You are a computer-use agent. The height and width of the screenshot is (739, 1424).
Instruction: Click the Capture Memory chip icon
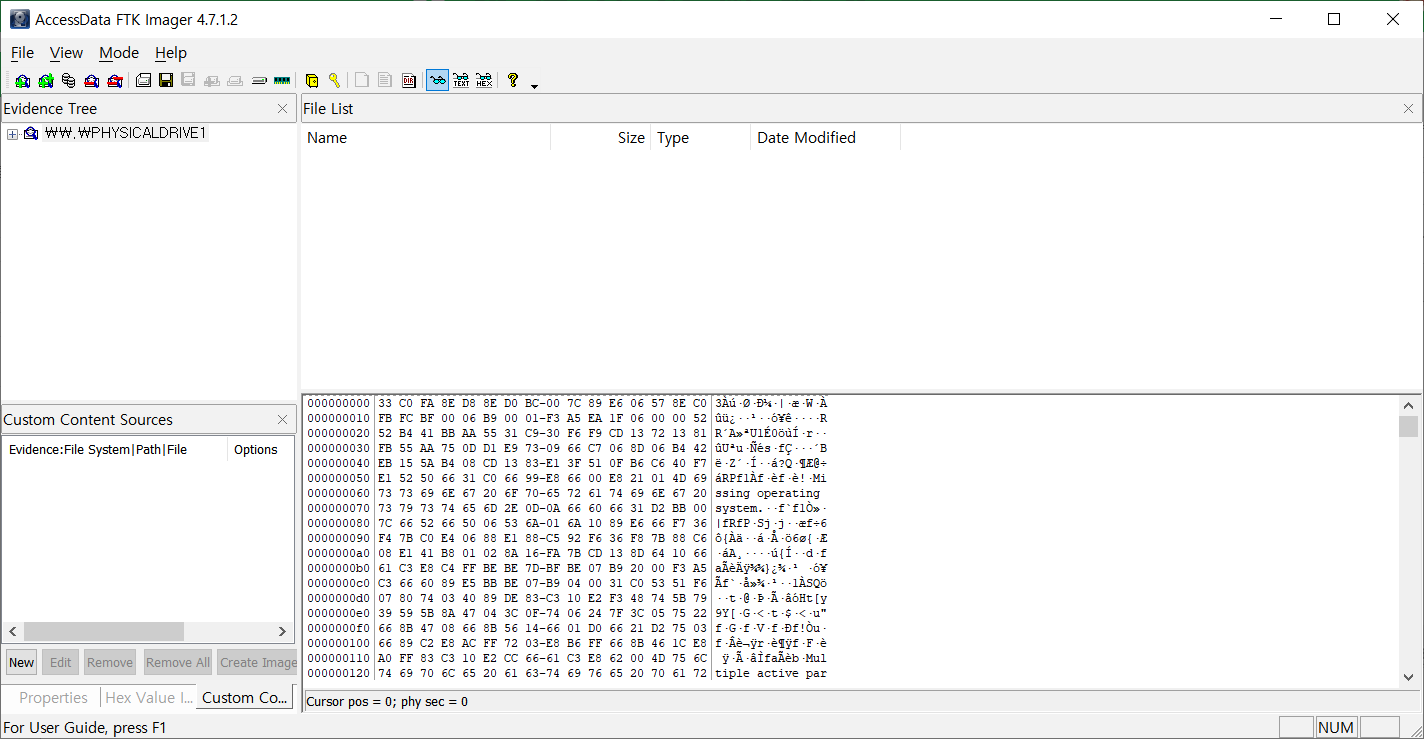pyautogui.click(x=282, y=81)
